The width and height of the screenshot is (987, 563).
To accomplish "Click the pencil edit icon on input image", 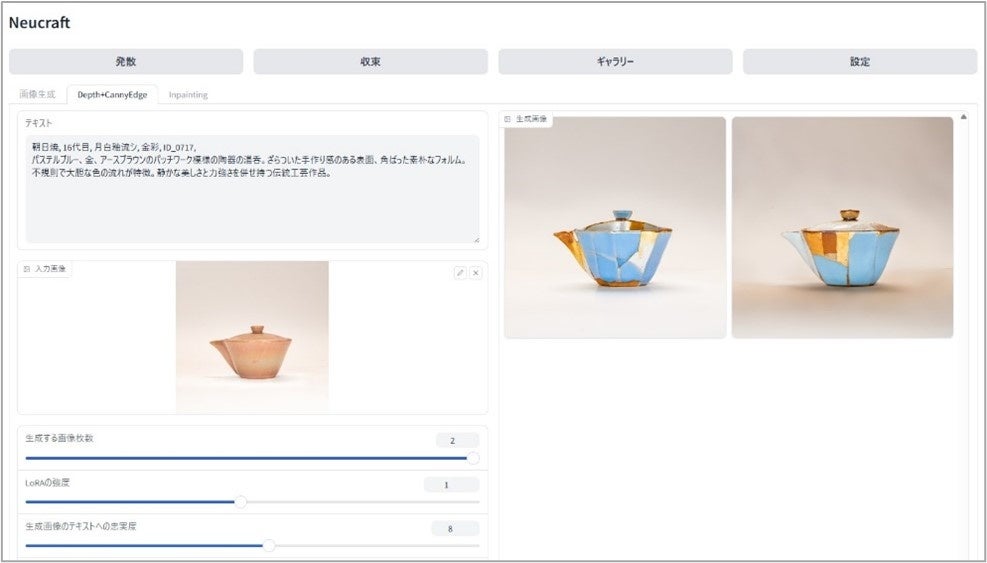I will click(x=460, y=273).
